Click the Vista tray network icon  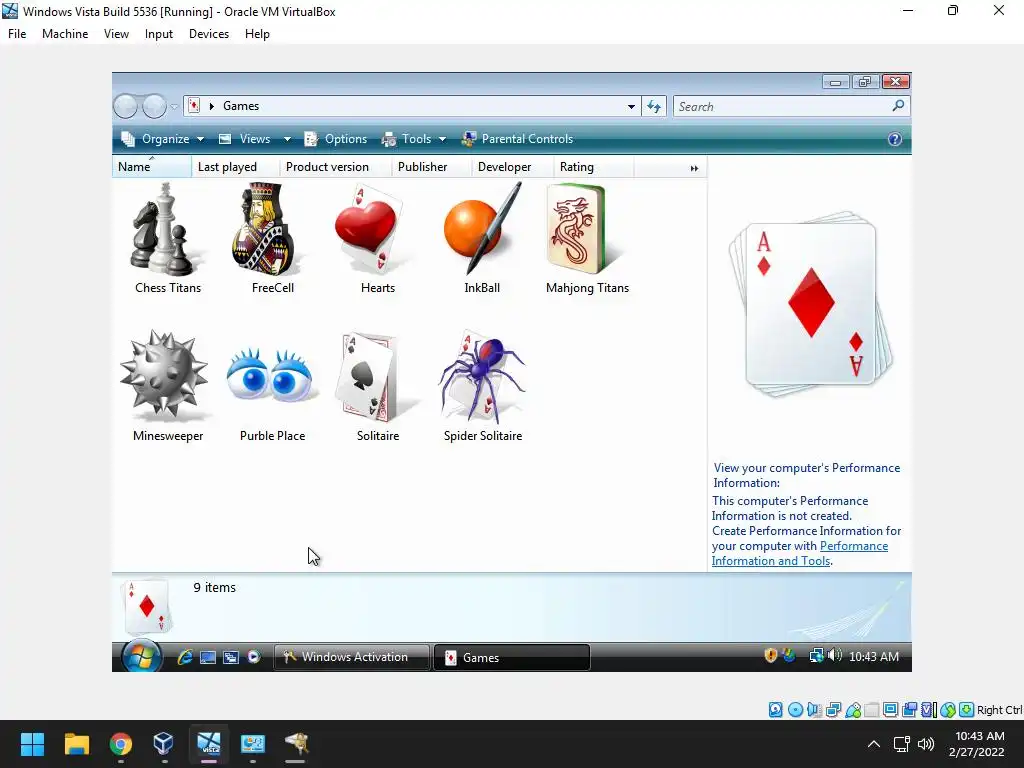click(816, 656)
